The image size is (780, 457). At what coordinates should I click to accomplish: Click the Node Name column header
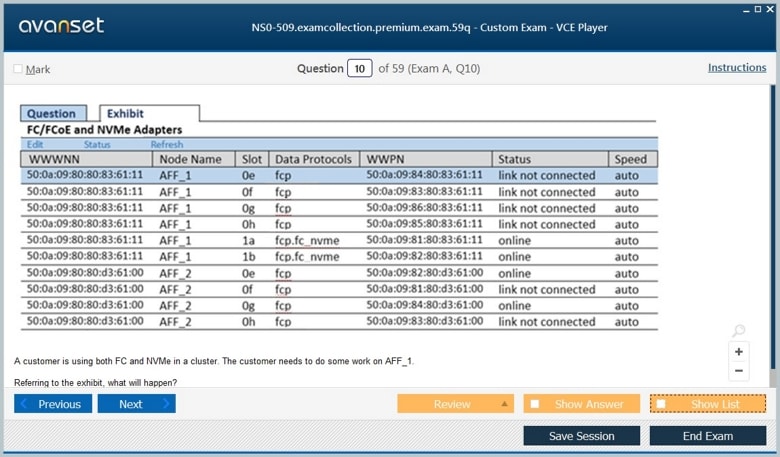[x=194, y=159]
